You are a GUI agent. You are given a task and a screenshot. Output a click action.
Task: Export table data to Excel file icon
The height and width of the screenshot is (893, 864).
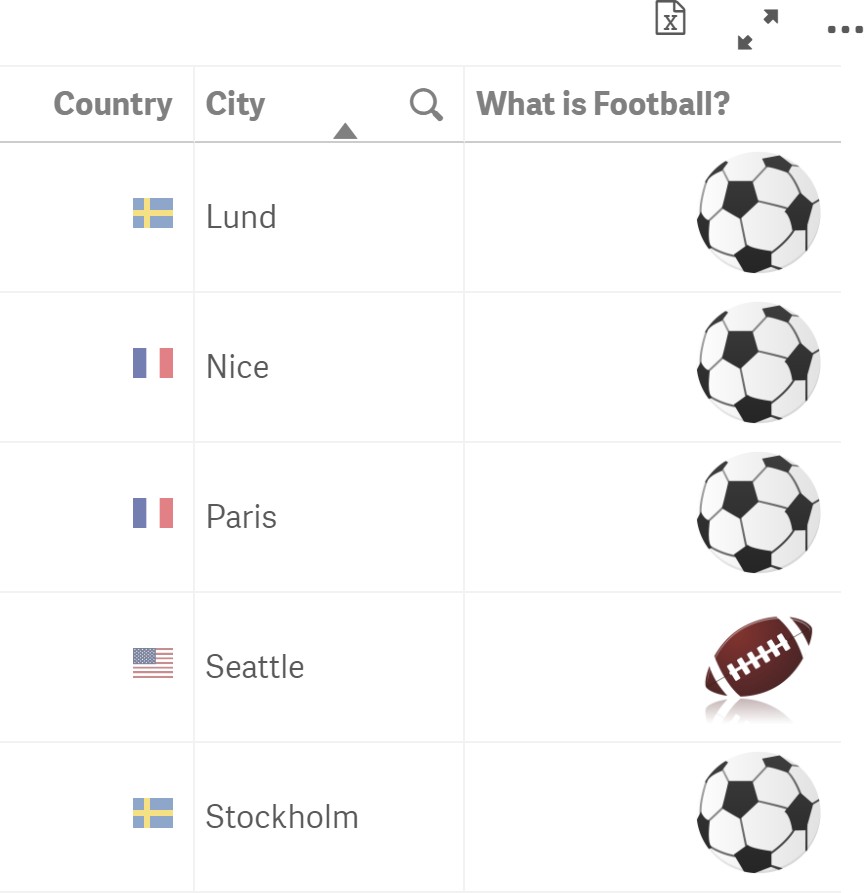670,18
